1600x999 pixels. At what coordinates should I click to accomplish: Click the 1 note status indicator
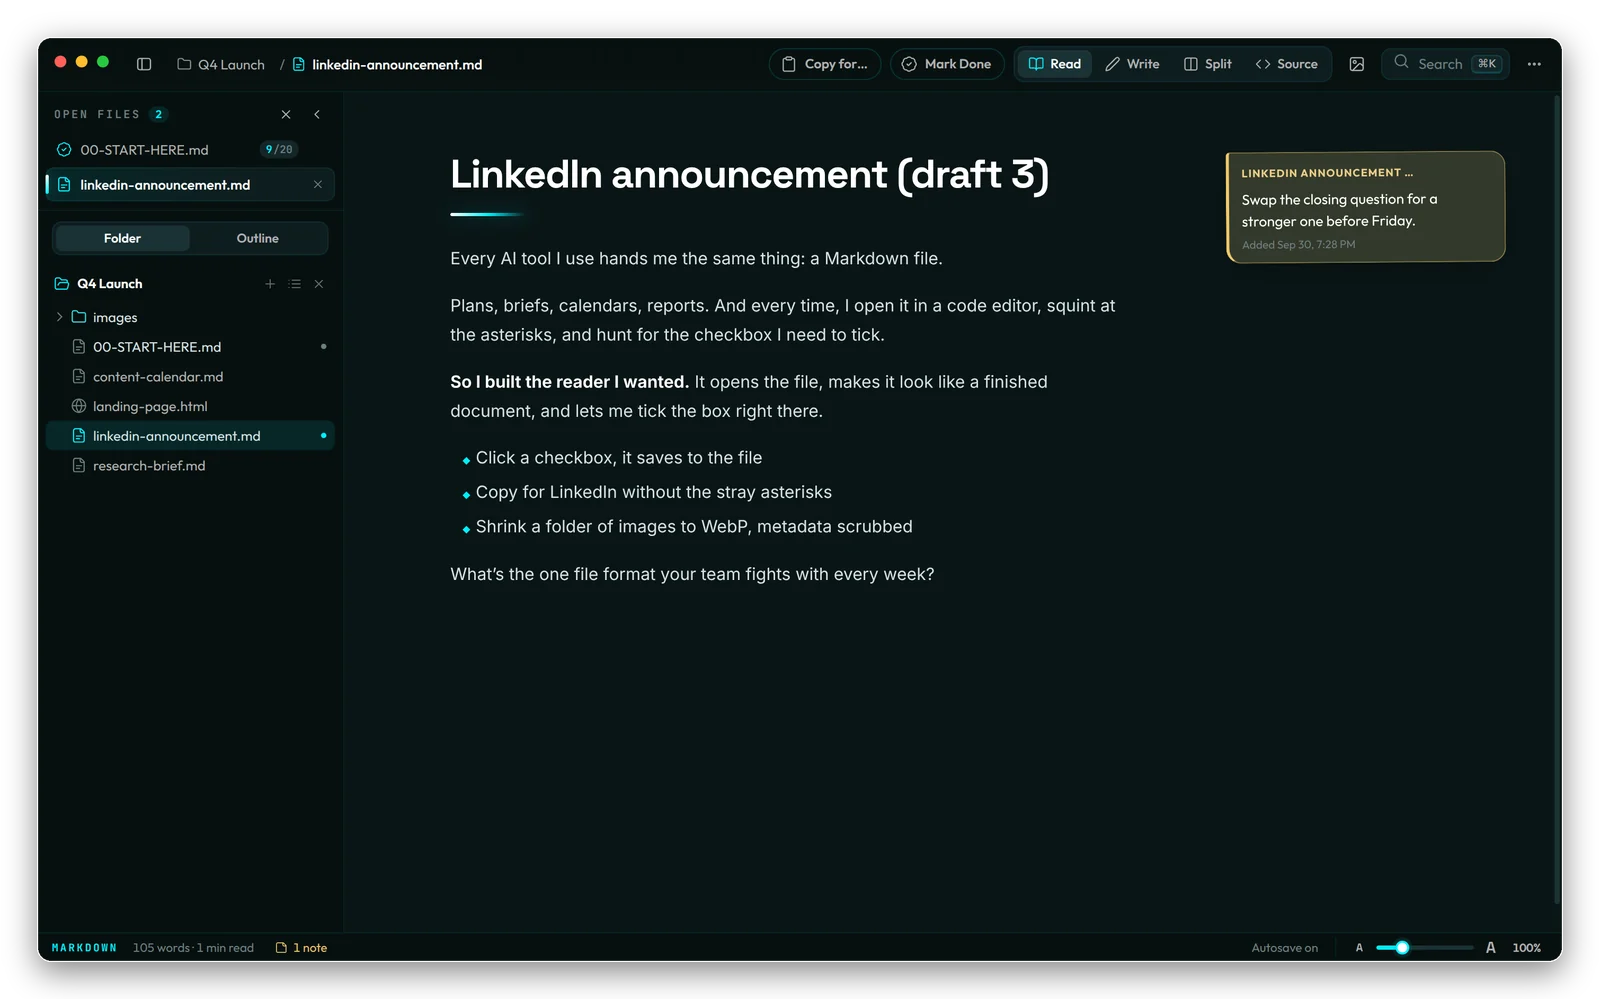[x=301, y=948]
